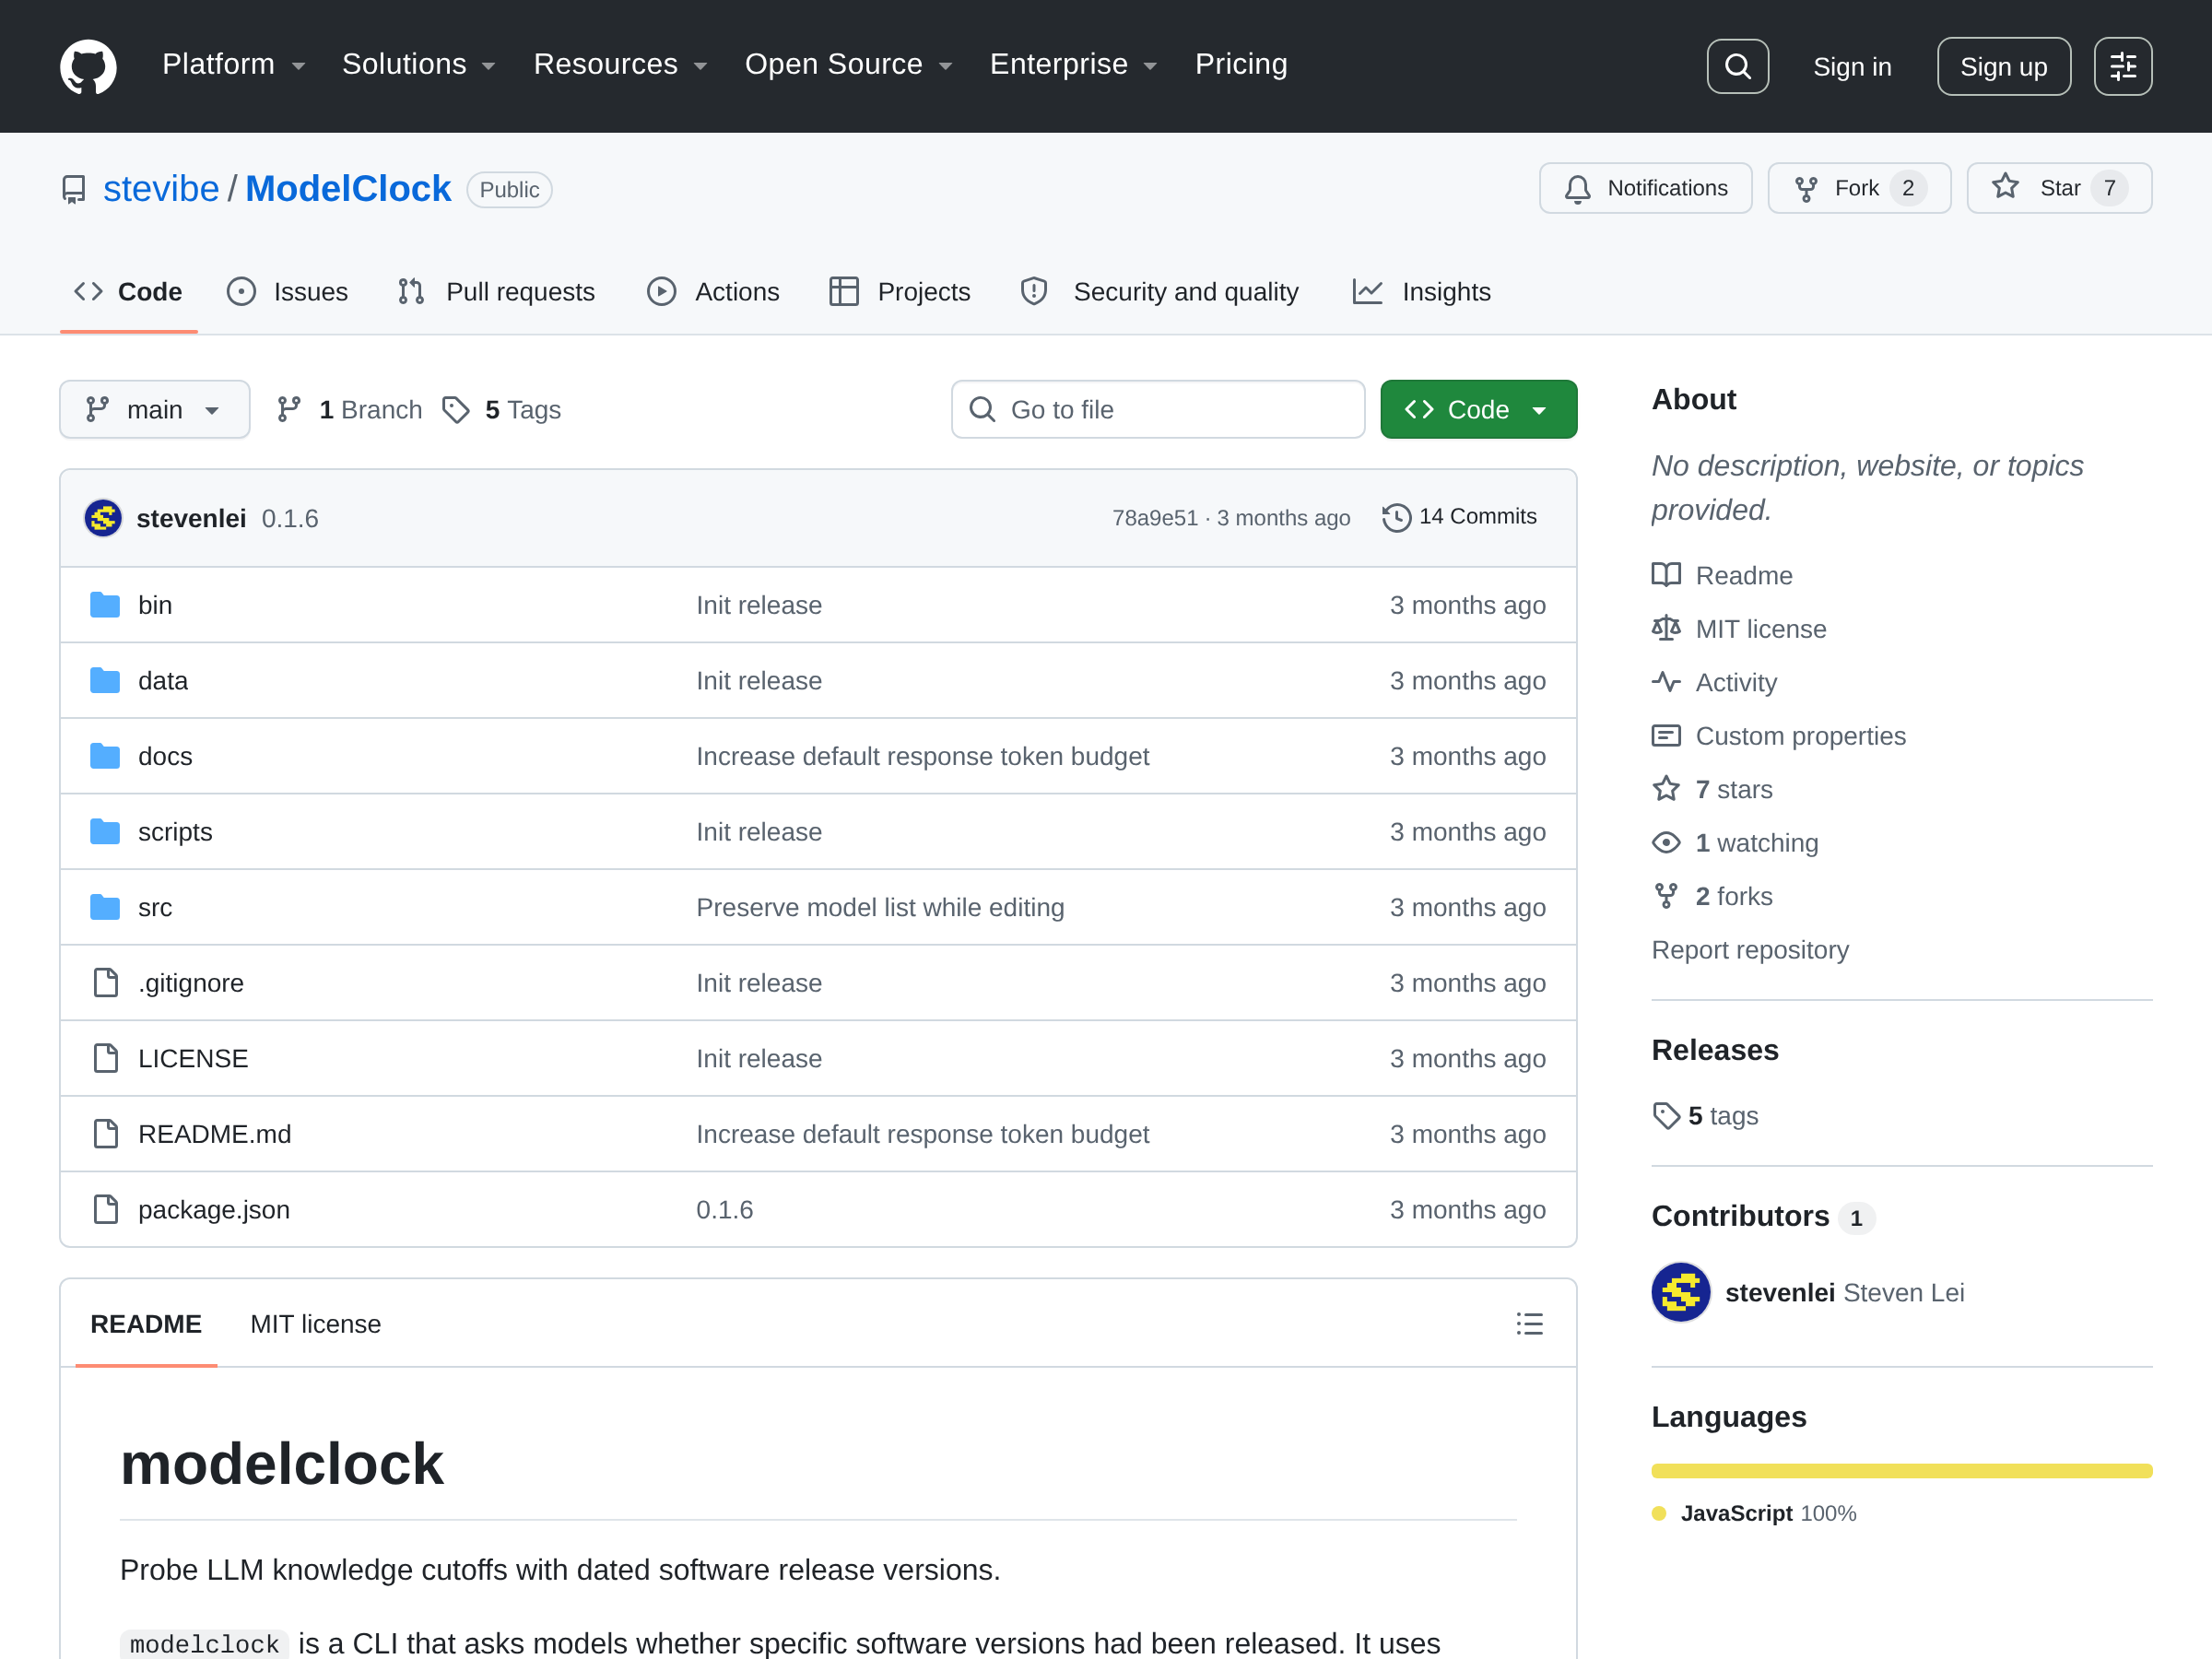Click the Pricing link

tap(1241, 65)
